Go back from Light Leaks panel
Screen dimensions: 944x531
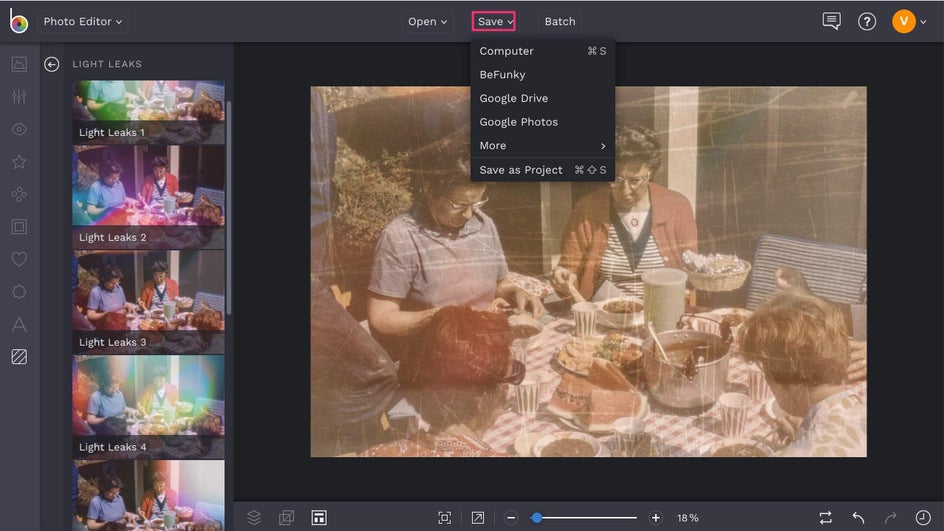pyautogui.click(x=52, y=64)
